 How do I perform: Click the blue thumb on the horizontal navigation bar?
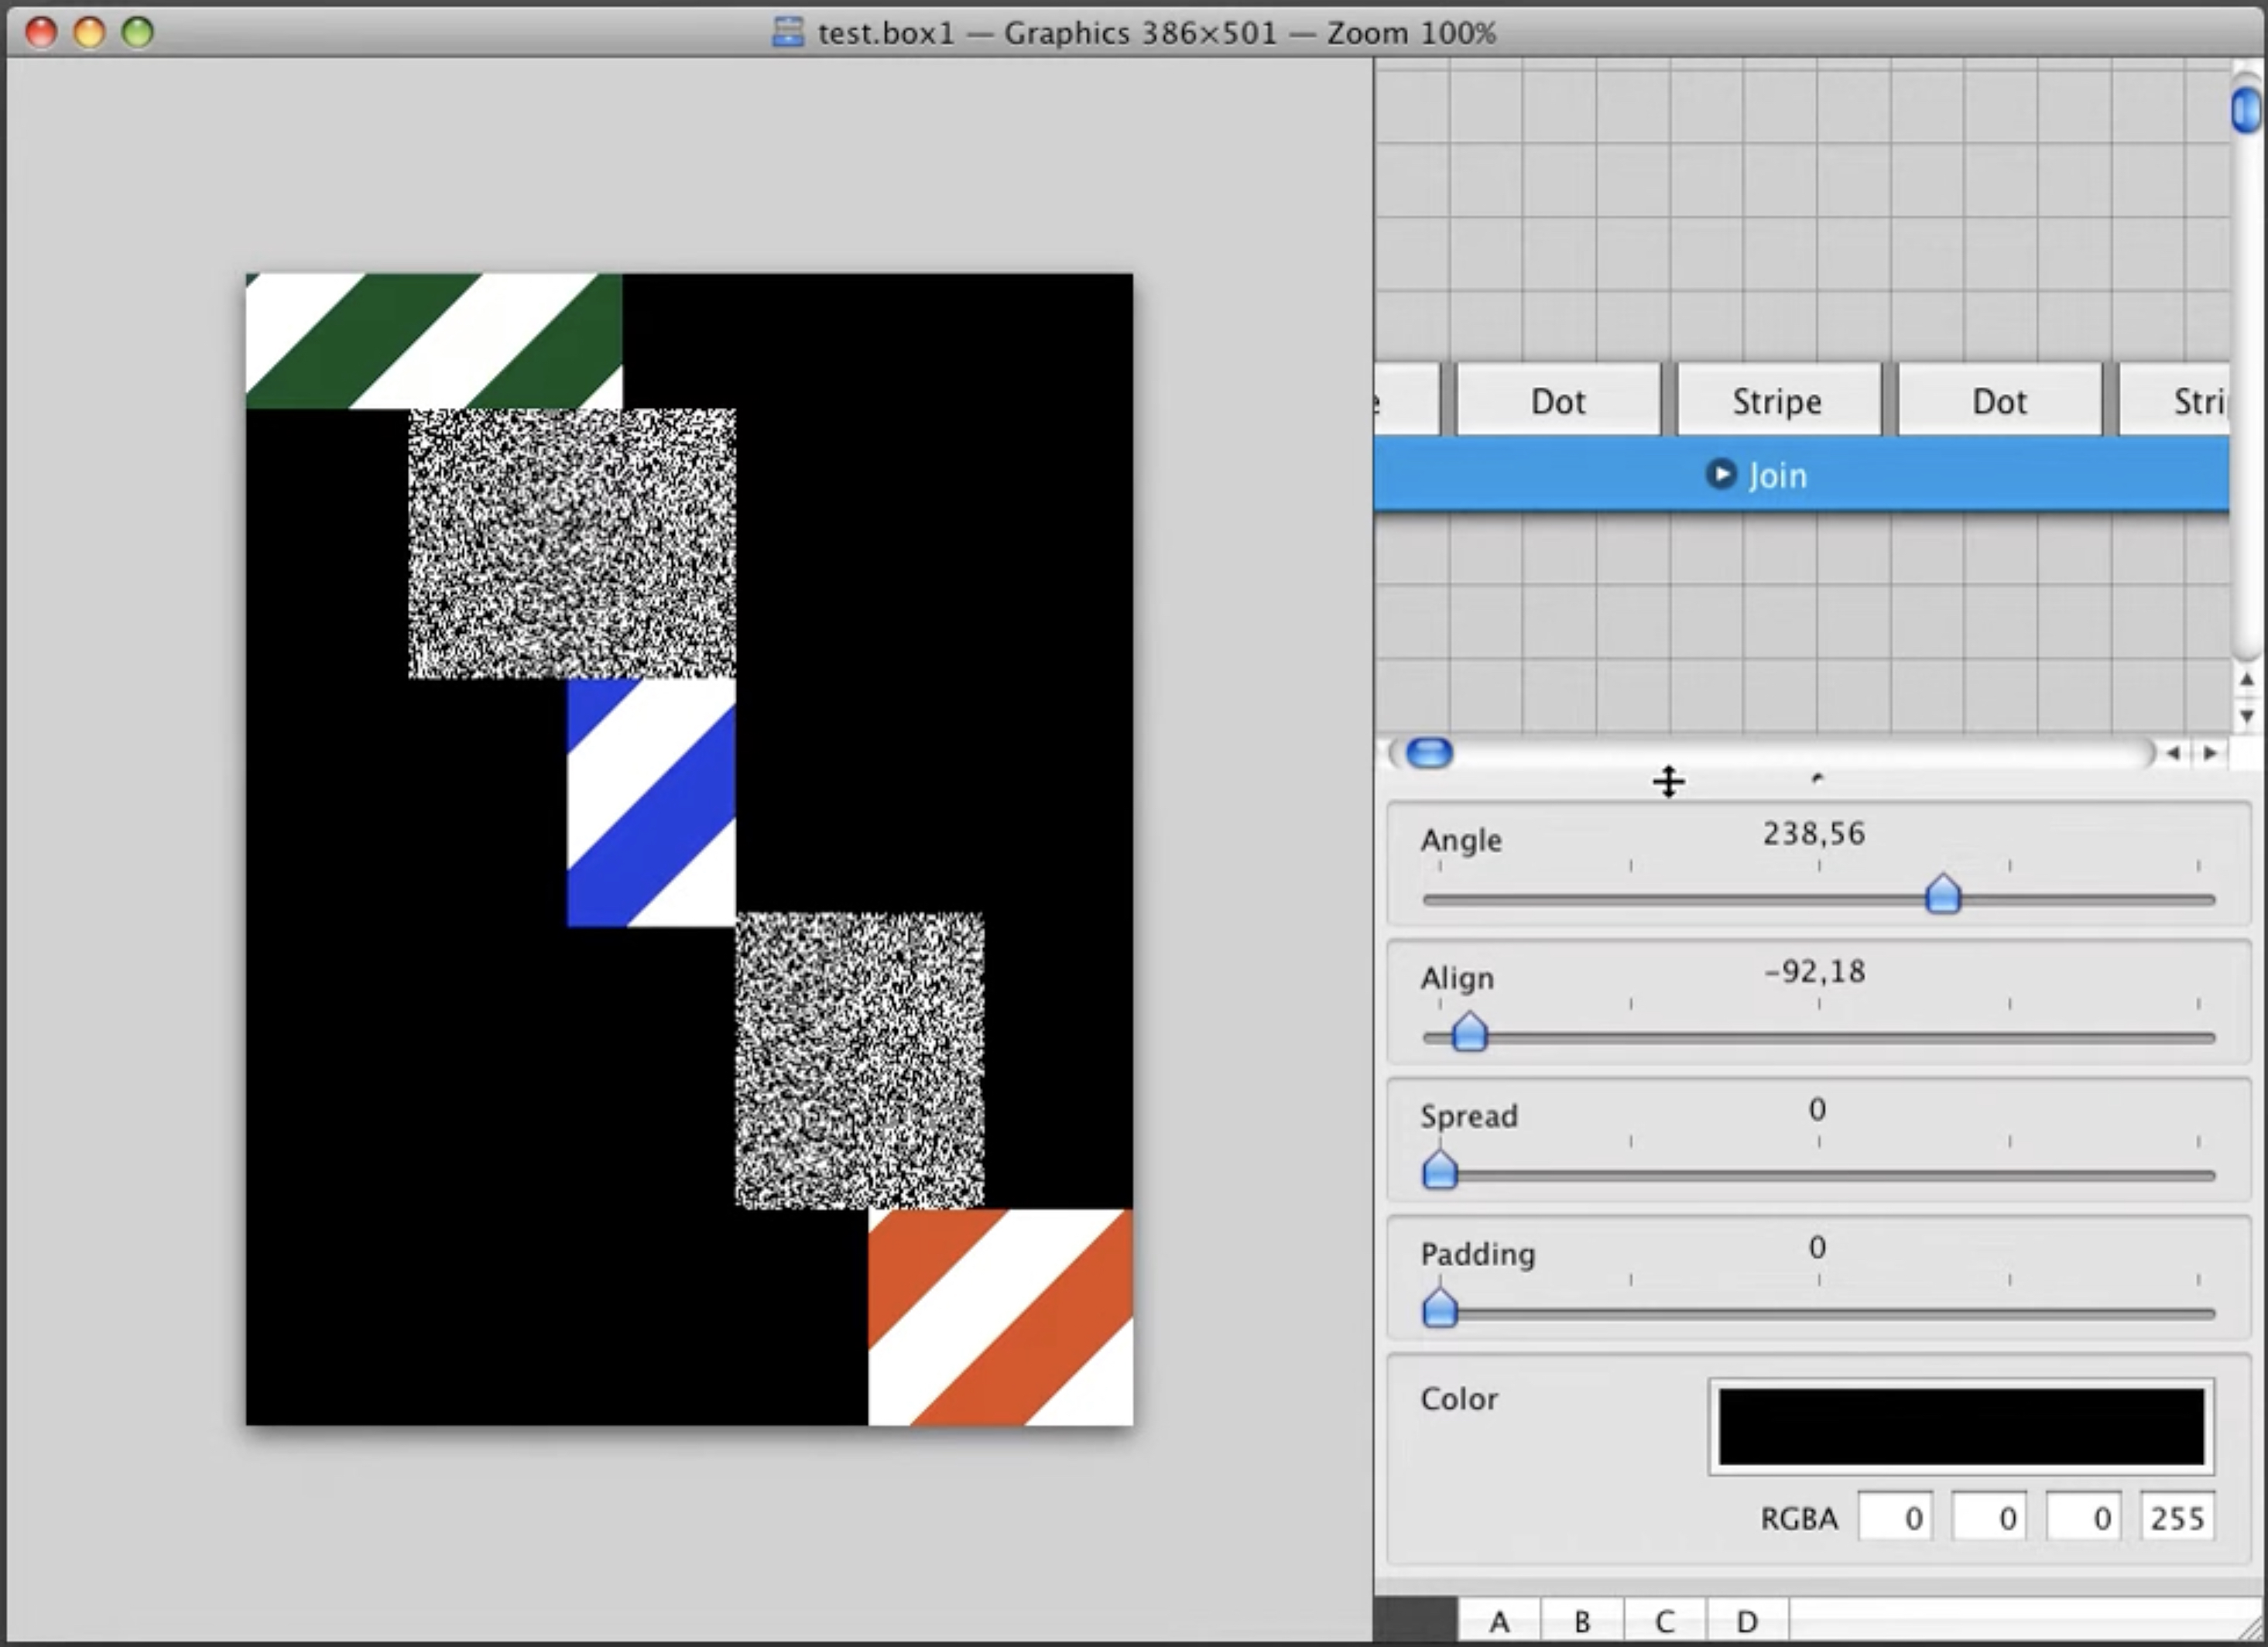point(1428,753)
